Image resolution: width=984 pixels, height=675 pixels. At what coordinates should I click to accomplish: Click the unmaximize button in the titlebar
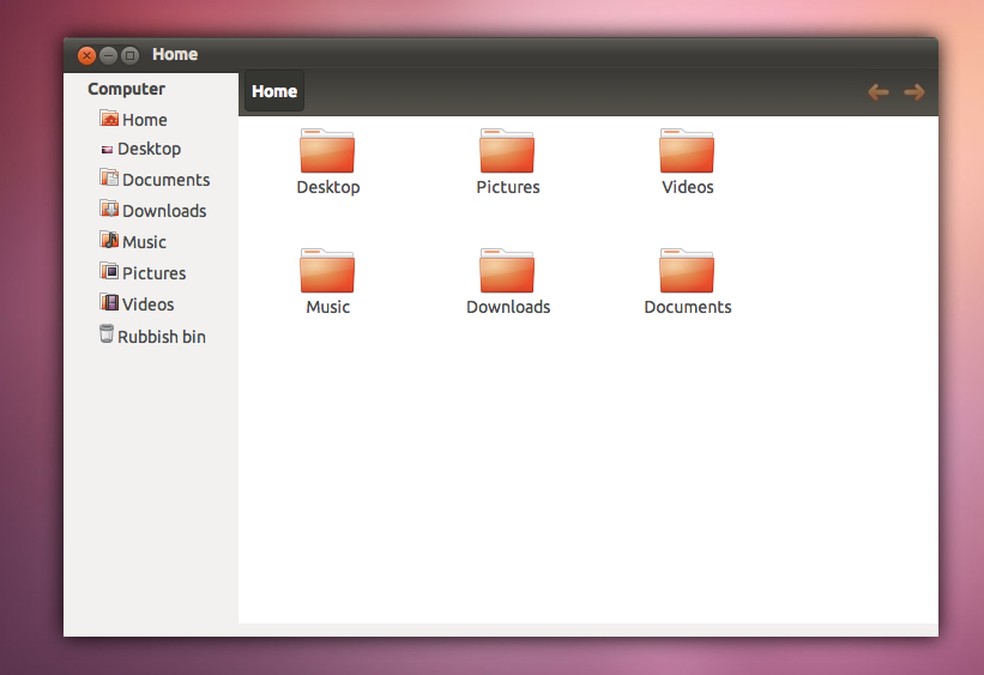[x=129, y=56]
